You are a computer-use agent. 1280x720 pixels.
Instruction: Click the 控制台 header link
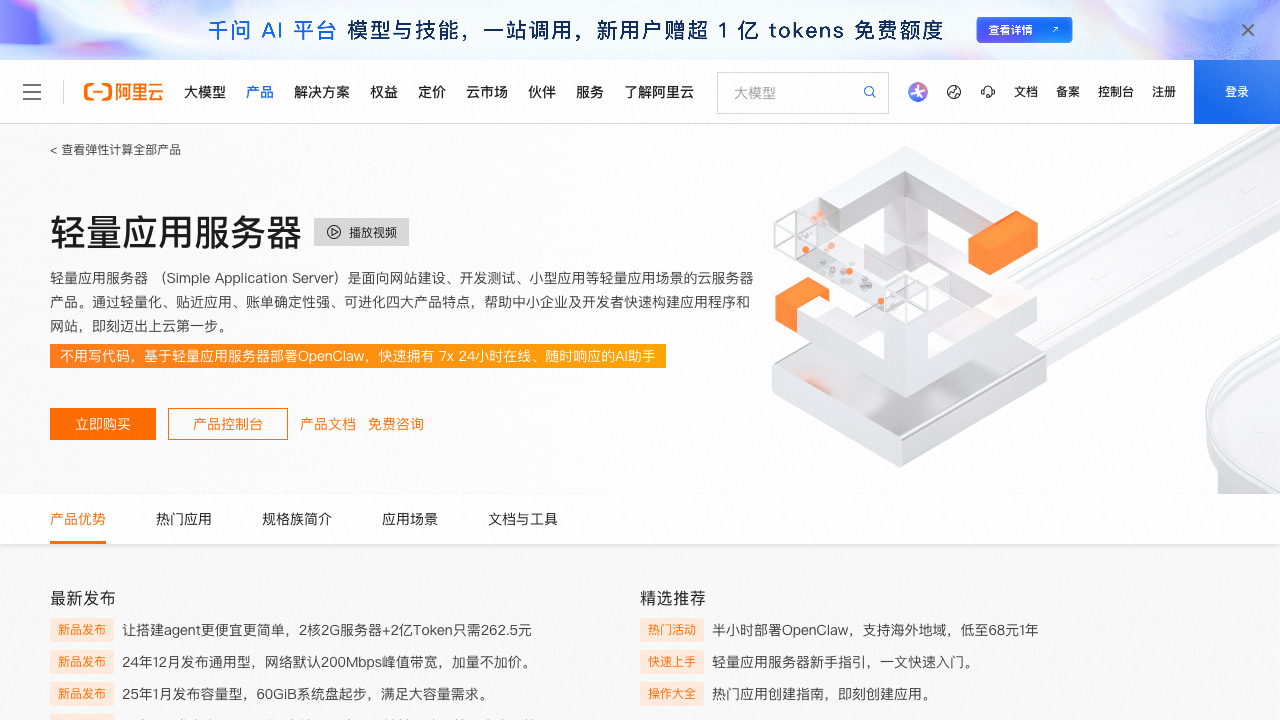click(1116, 92)
